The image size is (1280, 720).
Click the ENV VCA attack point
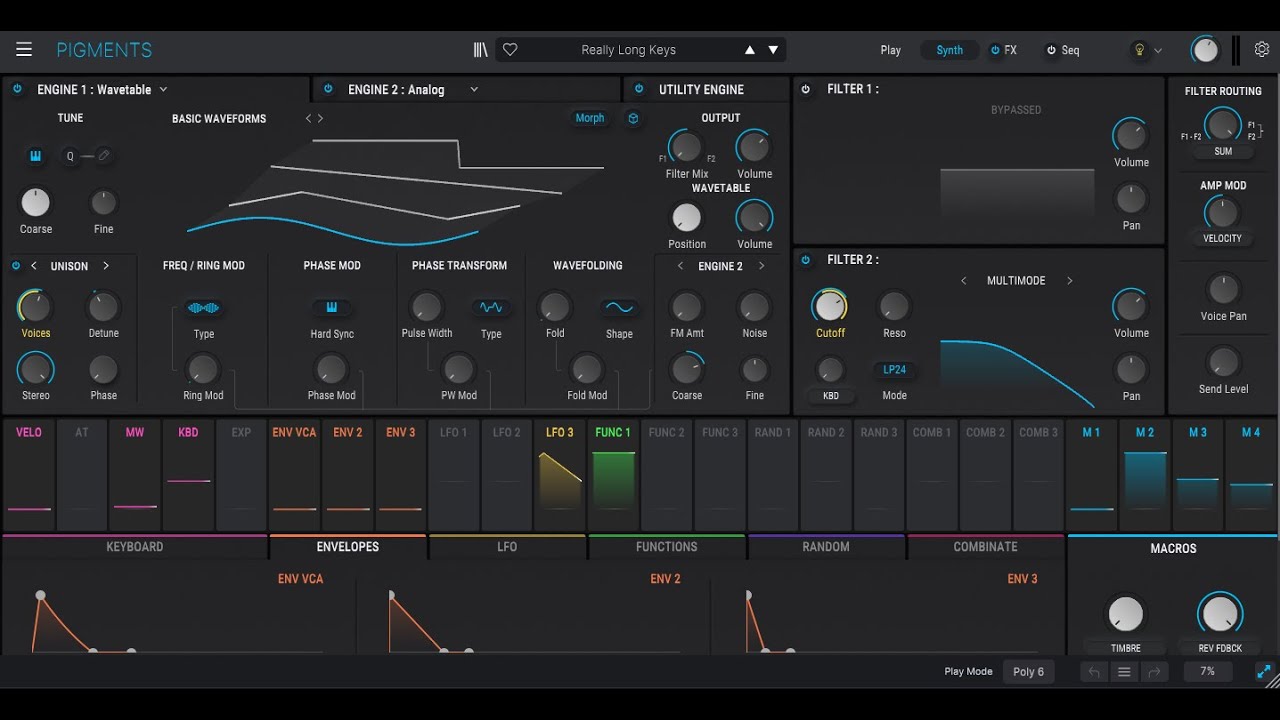click(40, 595)
